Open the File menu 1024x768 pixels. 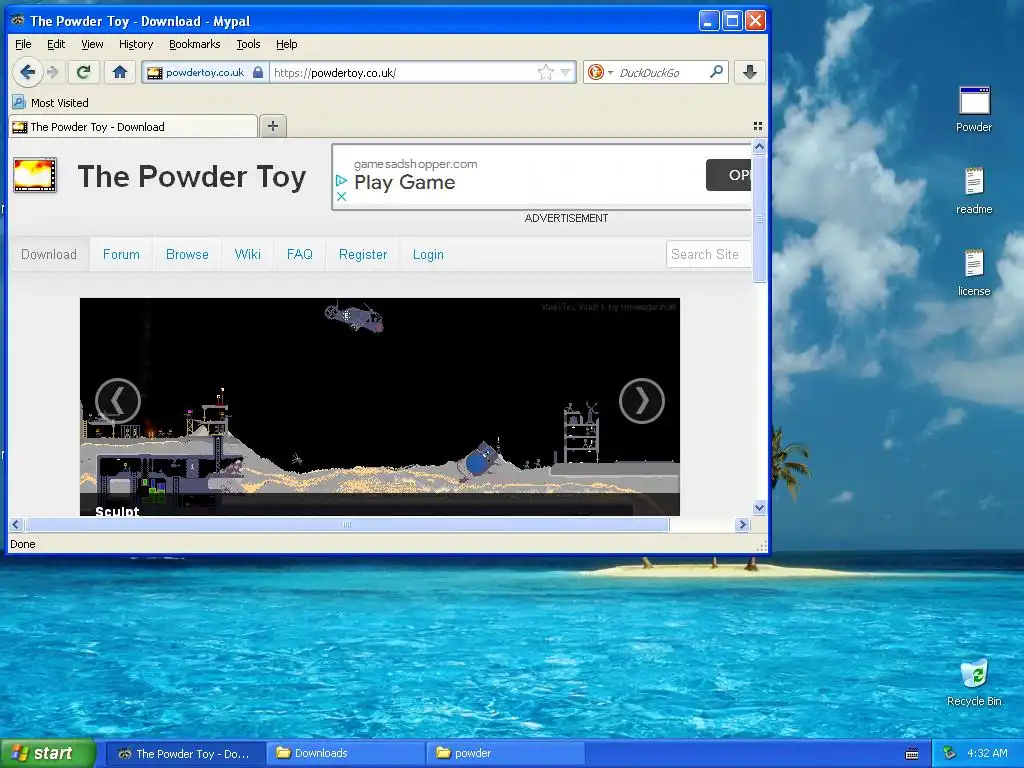pyautogui.click(x=23, y=44)
